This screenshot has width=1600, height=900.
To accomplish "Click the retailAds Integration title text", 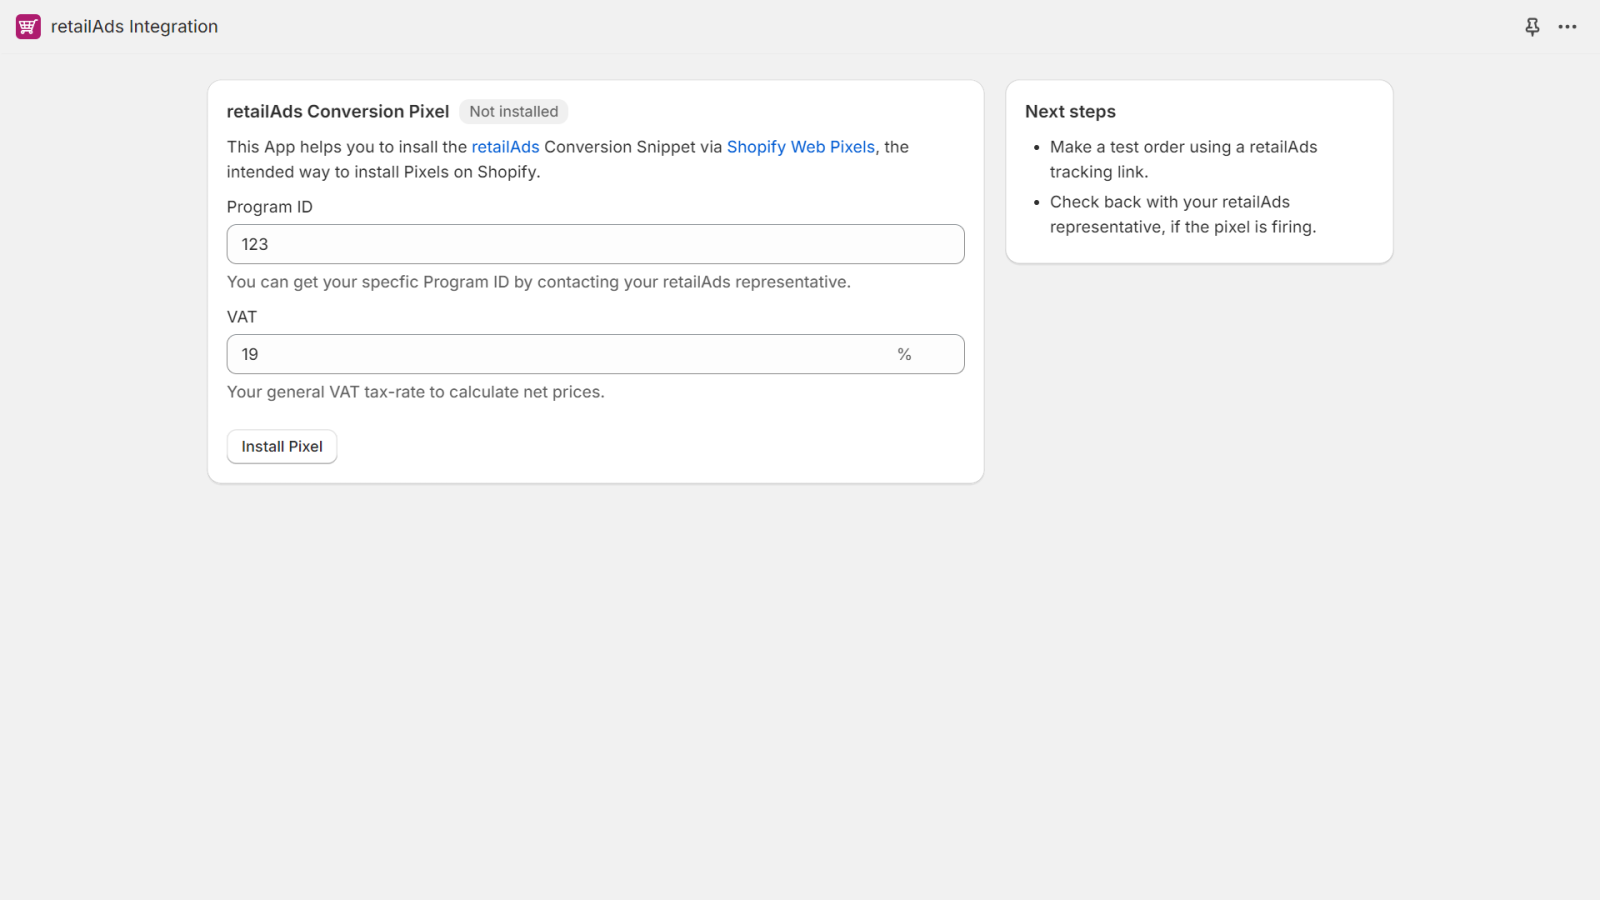I will 134,27.
